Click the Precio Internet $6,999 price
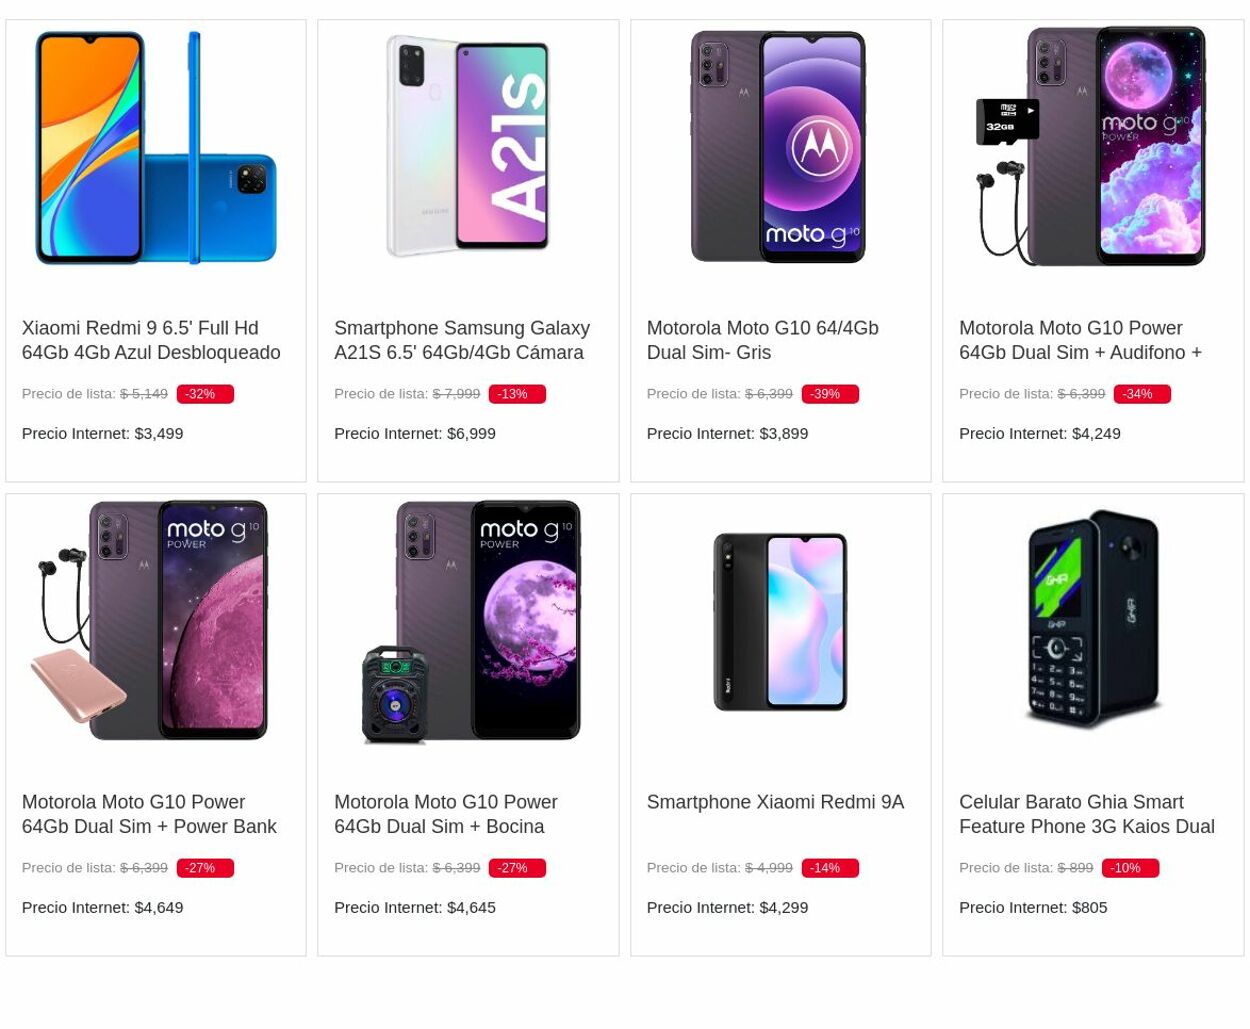 (415, 433)
